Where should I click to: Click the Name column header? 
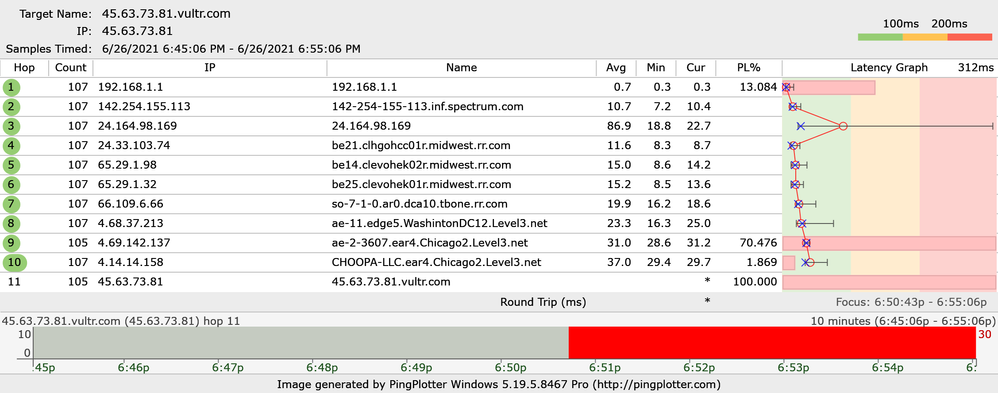pos(461,68)
